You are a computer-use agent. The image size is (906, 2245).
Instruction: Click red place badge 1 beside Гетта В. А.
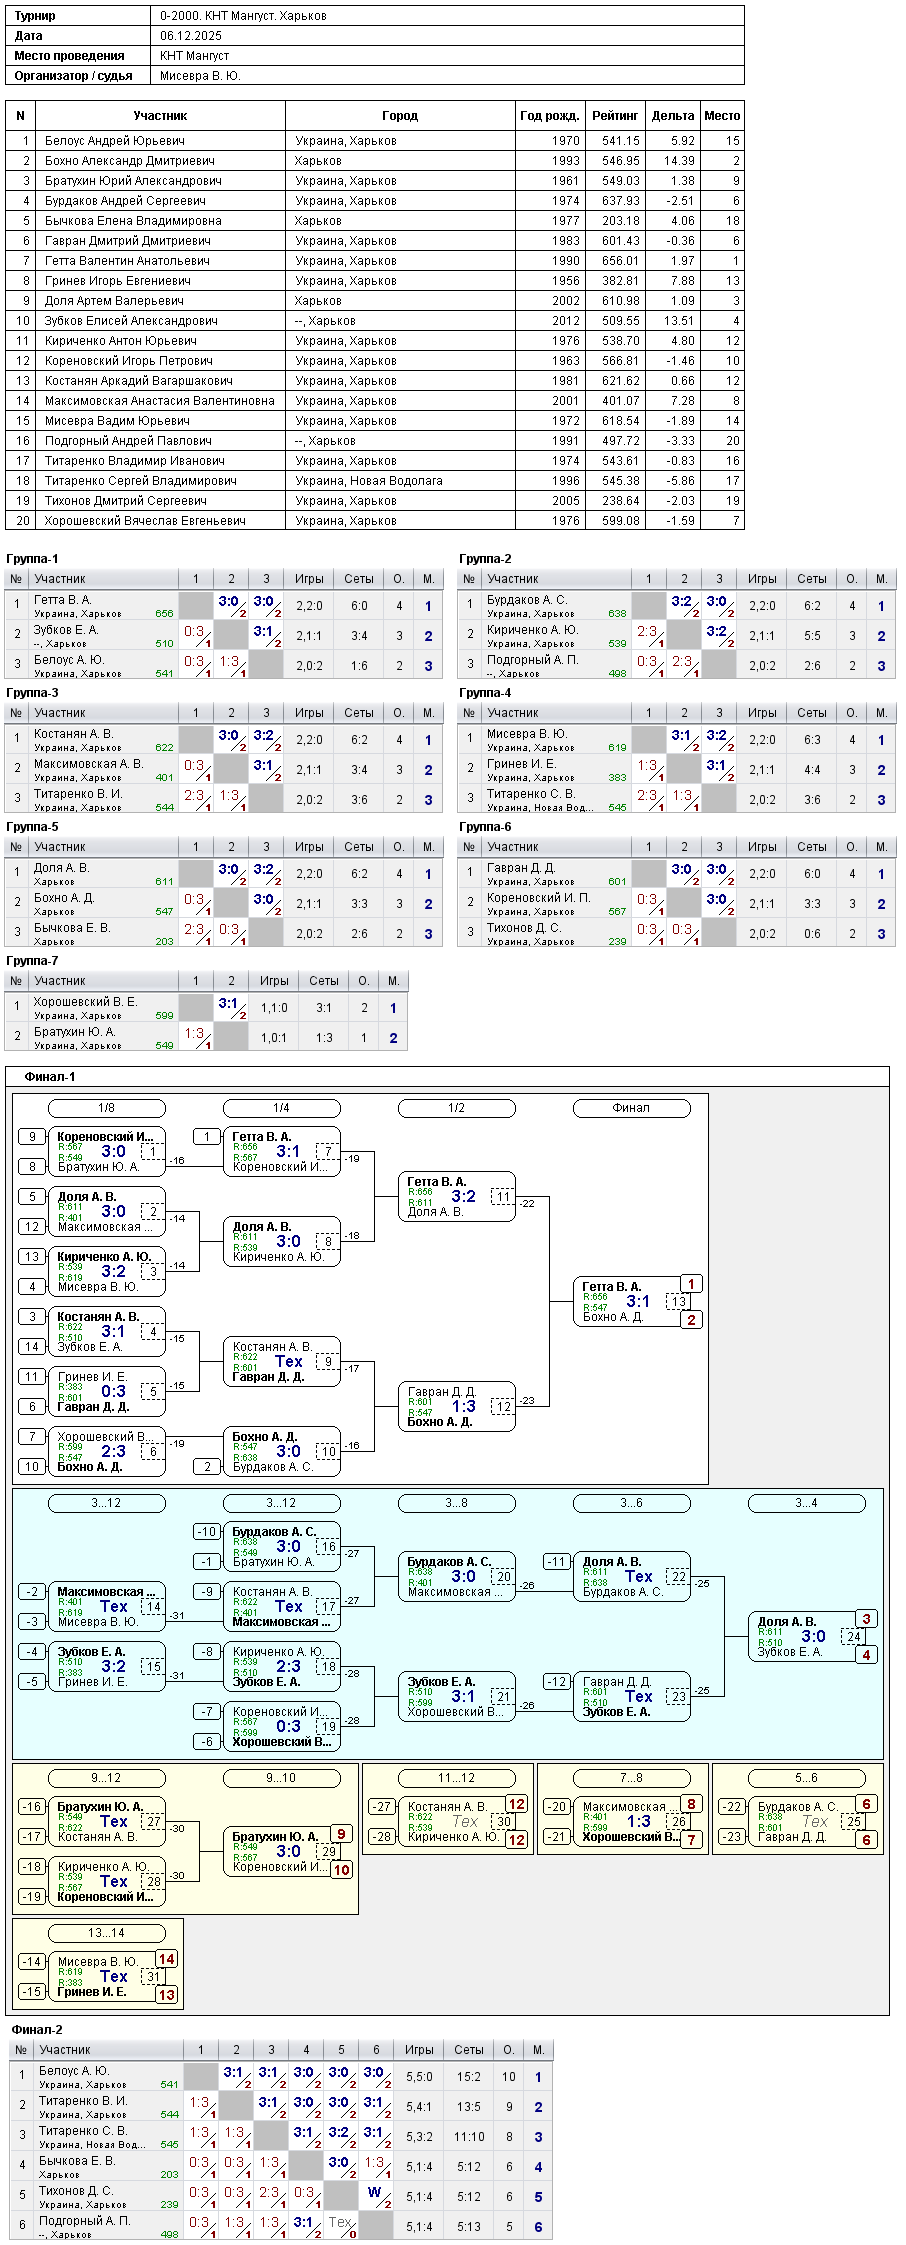click(691, 1284)
